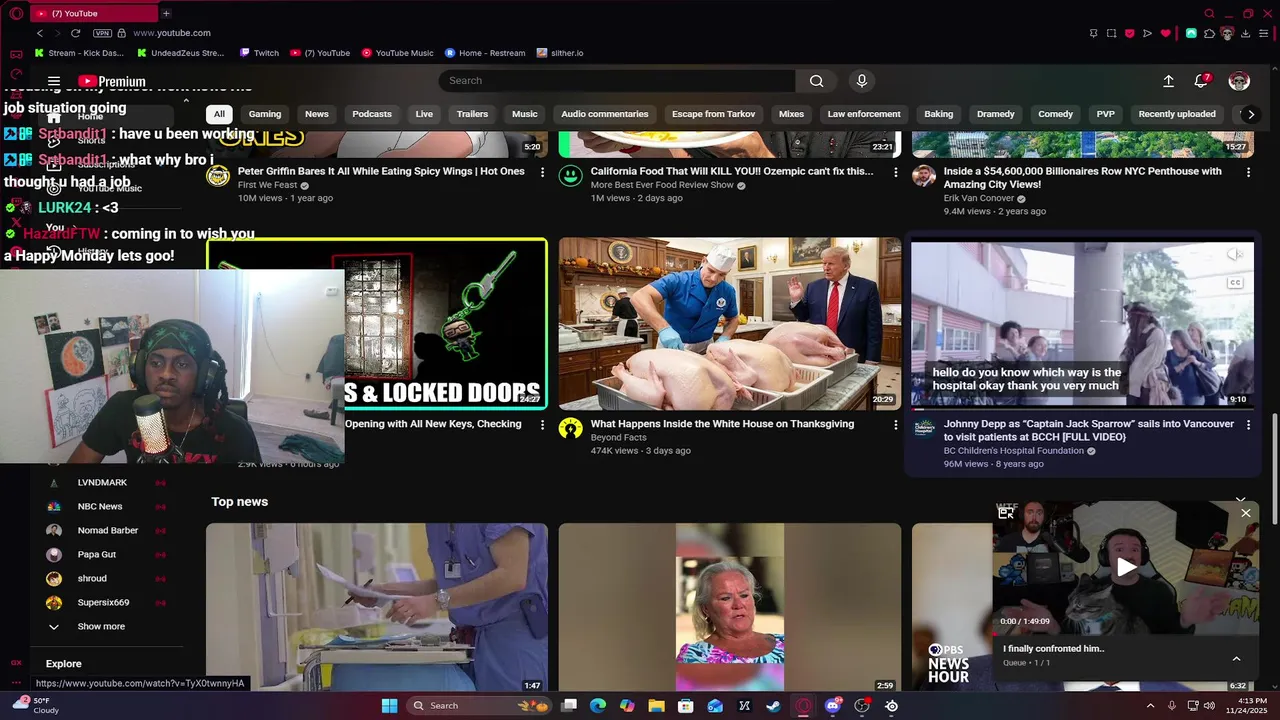This screenshot has width=1280, height=720.
Task: Click the Beyond Facts channel avatar
Action: 571,429
